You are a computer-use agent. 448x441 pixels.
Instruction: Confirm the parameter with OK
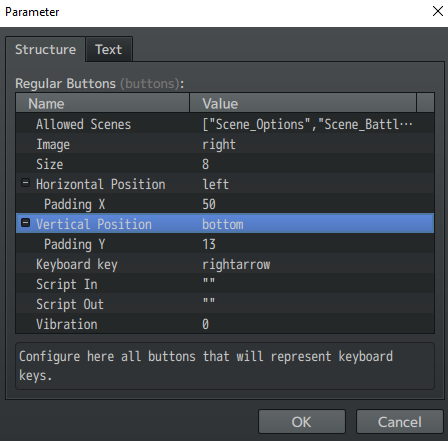[x=302, y=422]
